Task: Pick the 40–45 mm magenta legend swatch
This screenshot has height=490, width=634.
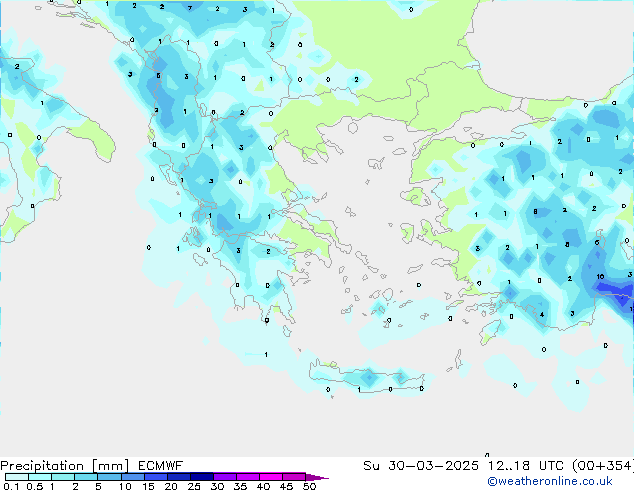Action: 271,477
